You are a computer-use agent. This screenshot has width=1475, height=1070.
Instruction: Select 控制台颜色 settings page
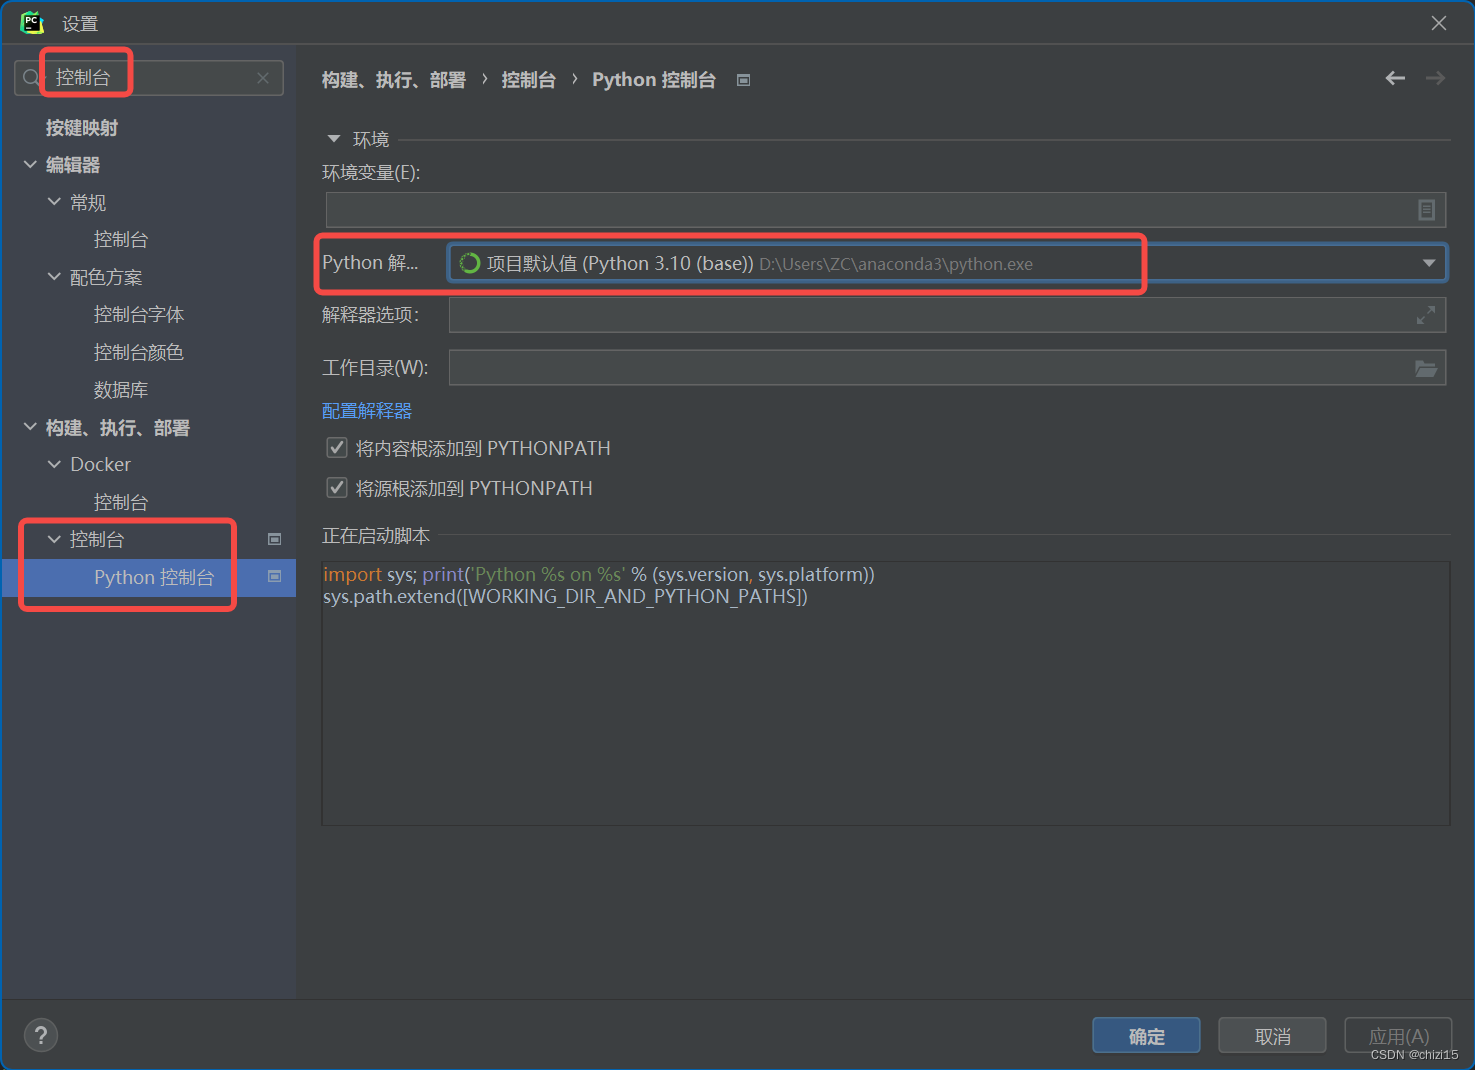pyautogui.click(x=139, y=352)
